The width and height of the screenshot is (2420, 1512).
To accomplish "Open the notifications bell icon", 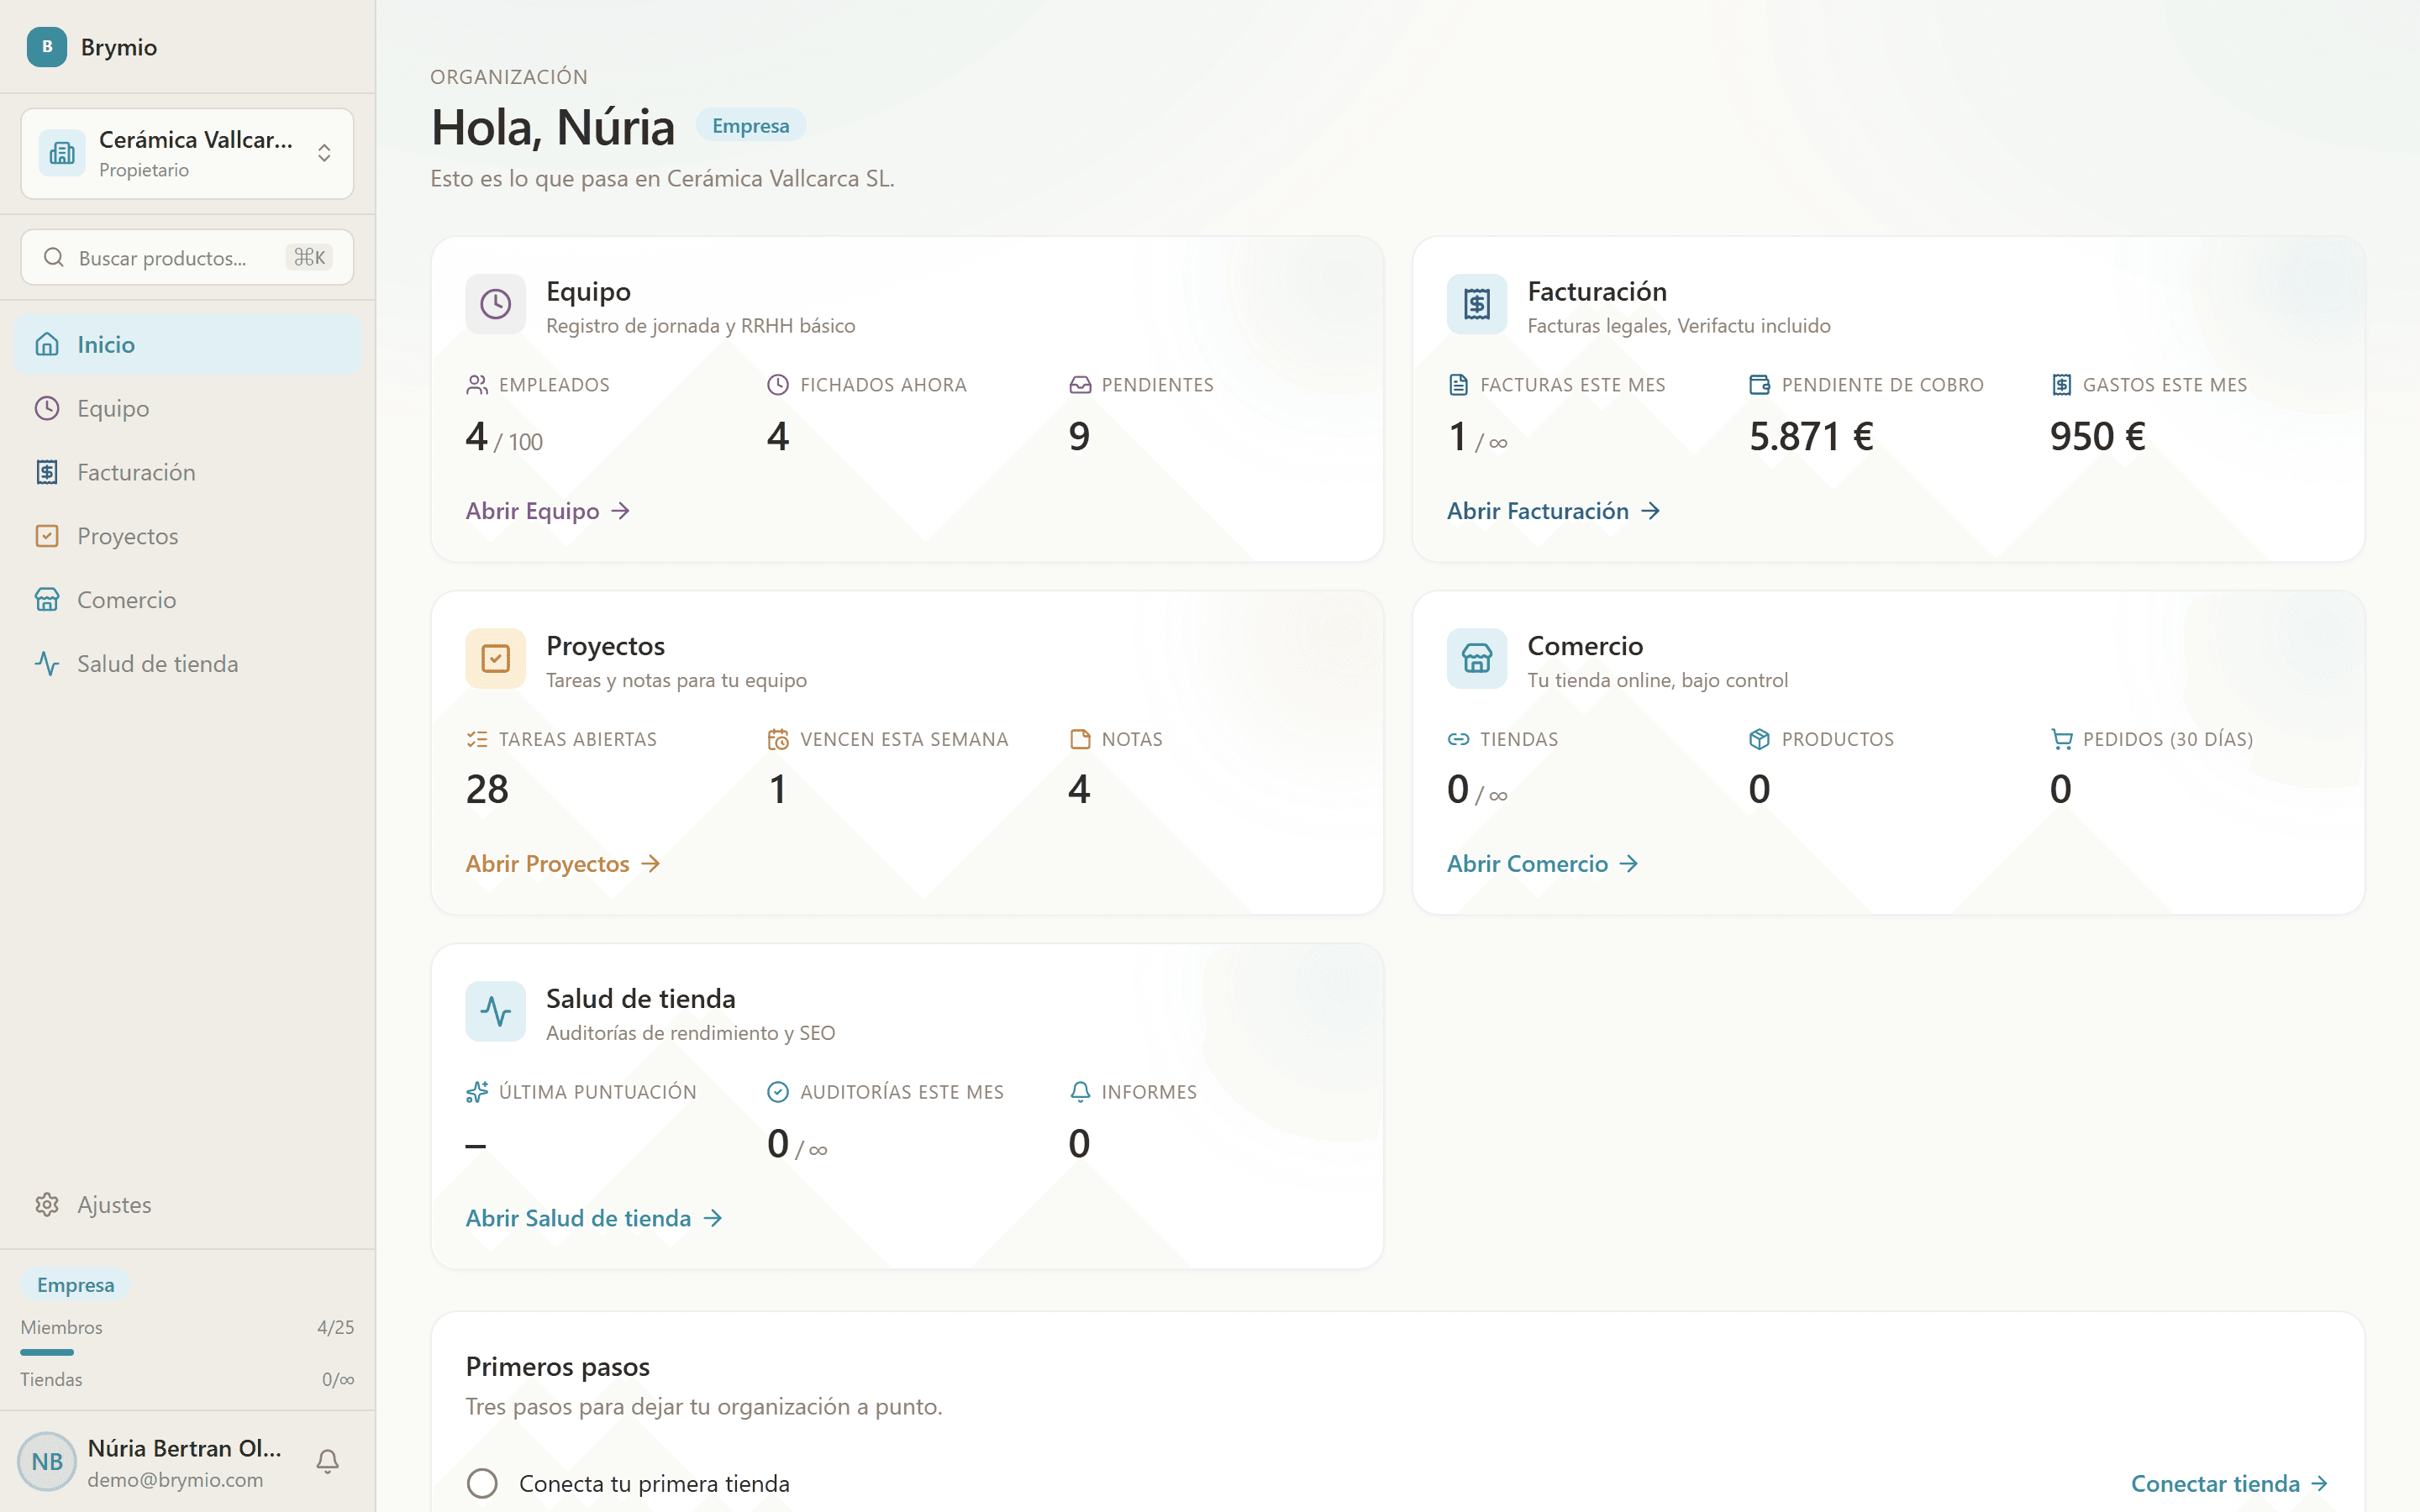I will tap(327, 1461).
